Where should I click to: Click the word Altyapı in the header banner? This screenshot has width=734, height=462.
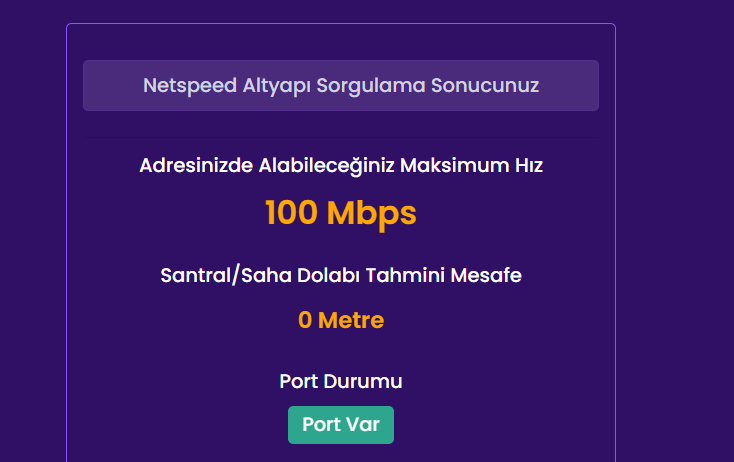pyautogui.click(x=277, y=85)
